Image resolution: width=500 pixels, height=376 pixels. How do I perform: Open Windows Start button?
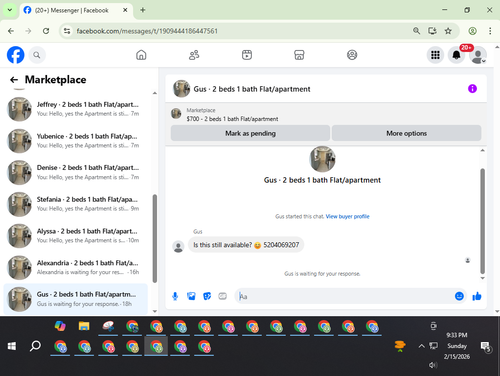tap(12, 346)
